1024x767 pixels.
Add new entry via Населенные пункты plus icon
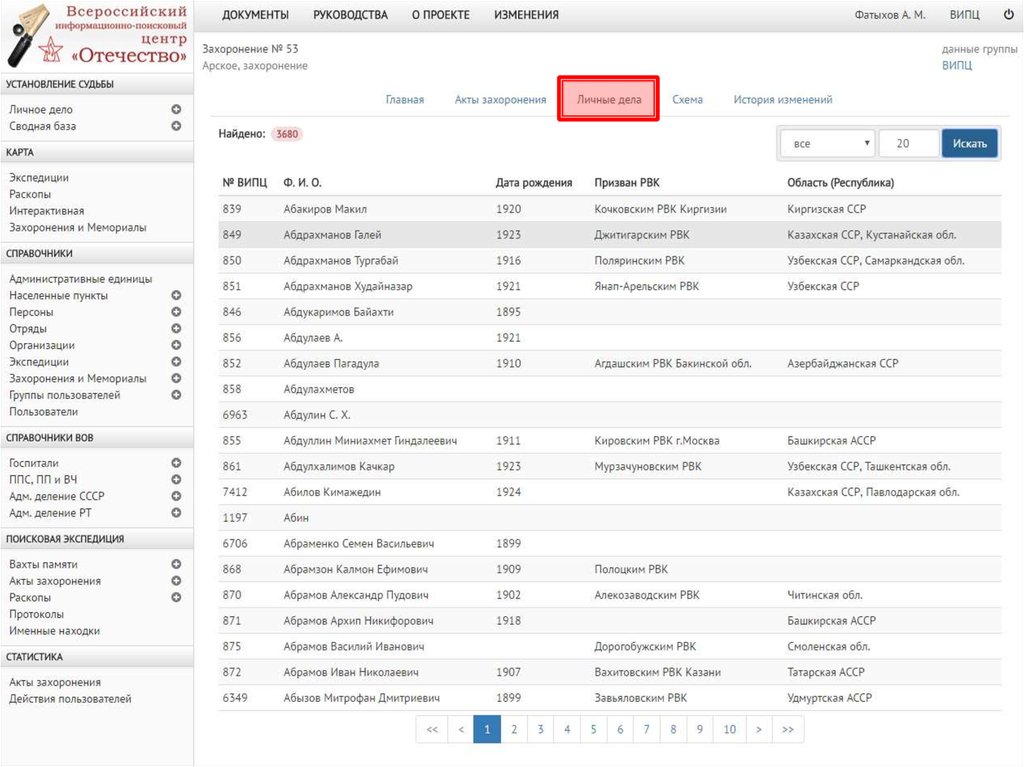[x=176, y=296]
